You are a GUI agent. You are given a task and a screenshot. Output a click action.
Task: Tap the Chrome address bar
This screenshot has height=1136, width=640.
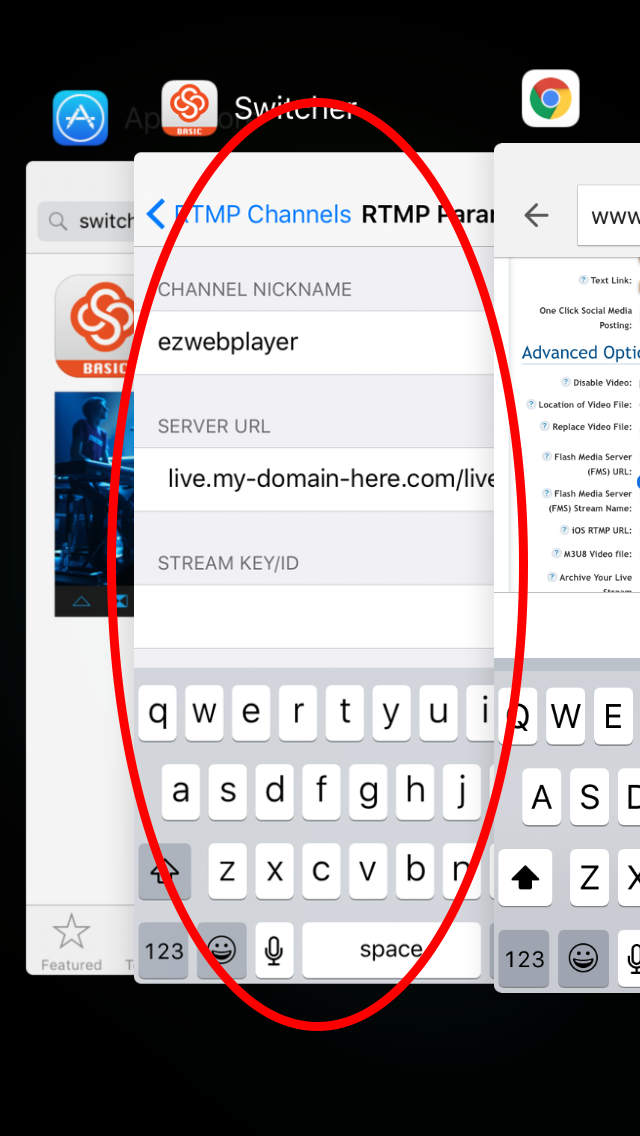tap(609, 216)
